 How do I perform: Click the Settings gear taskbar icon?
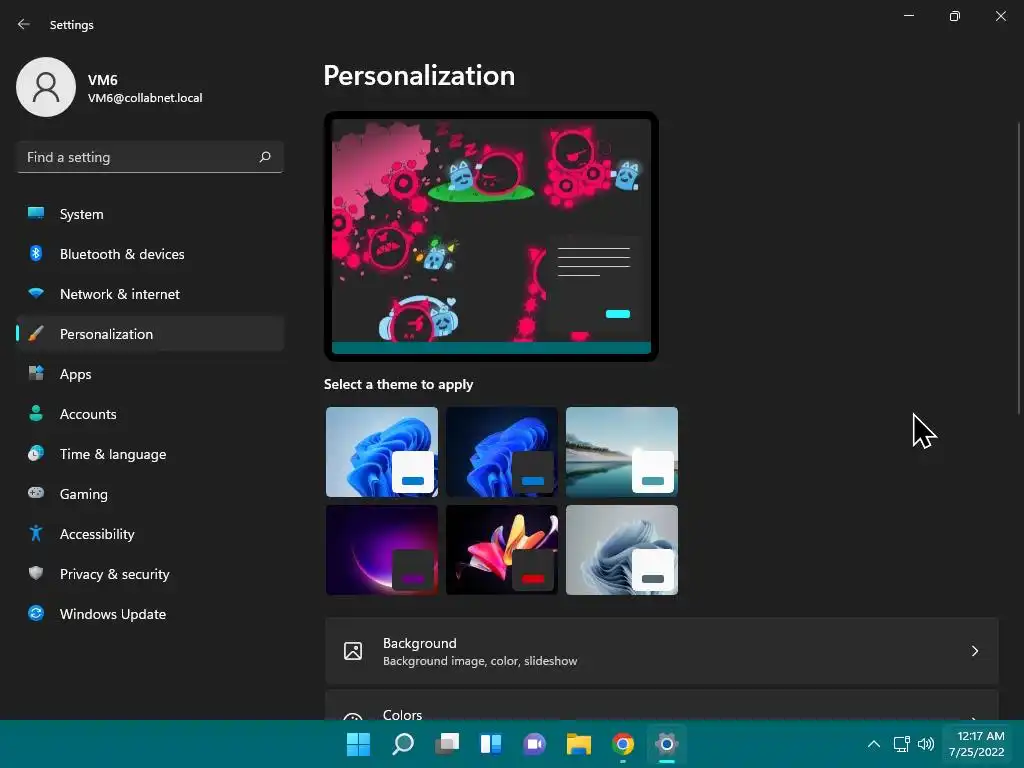667,744
